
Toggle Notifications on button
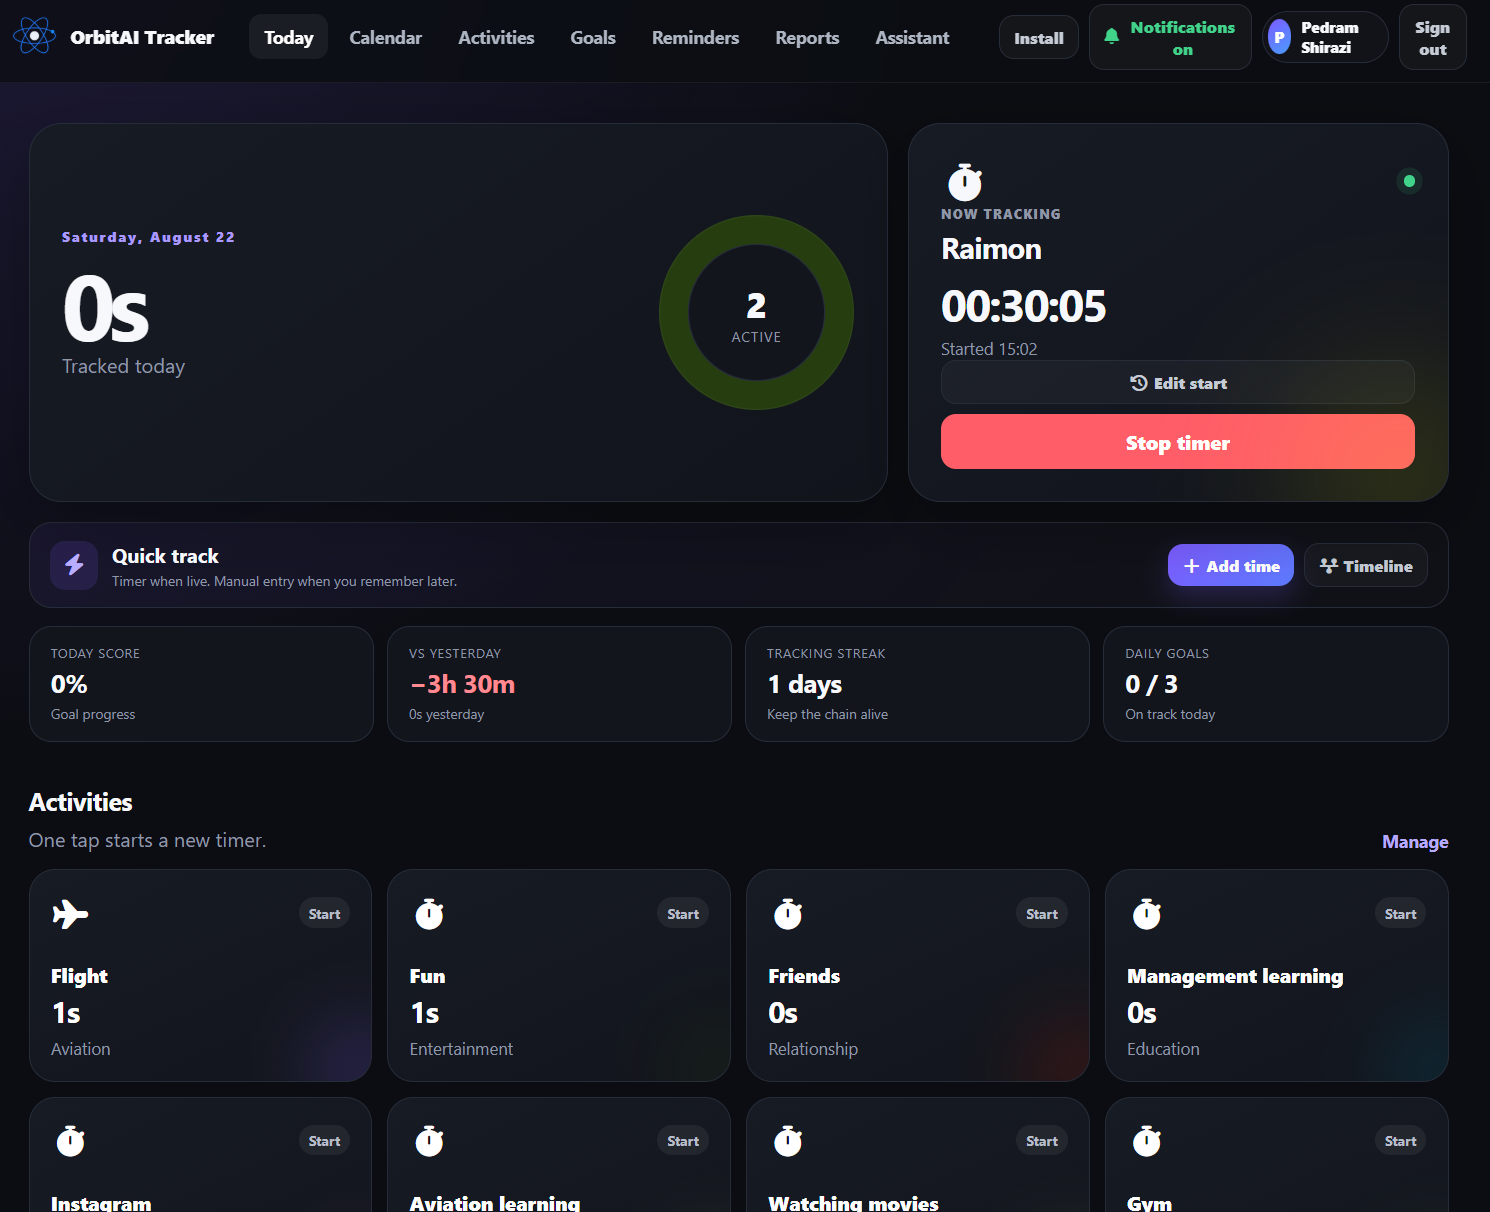coord(1170,37)
